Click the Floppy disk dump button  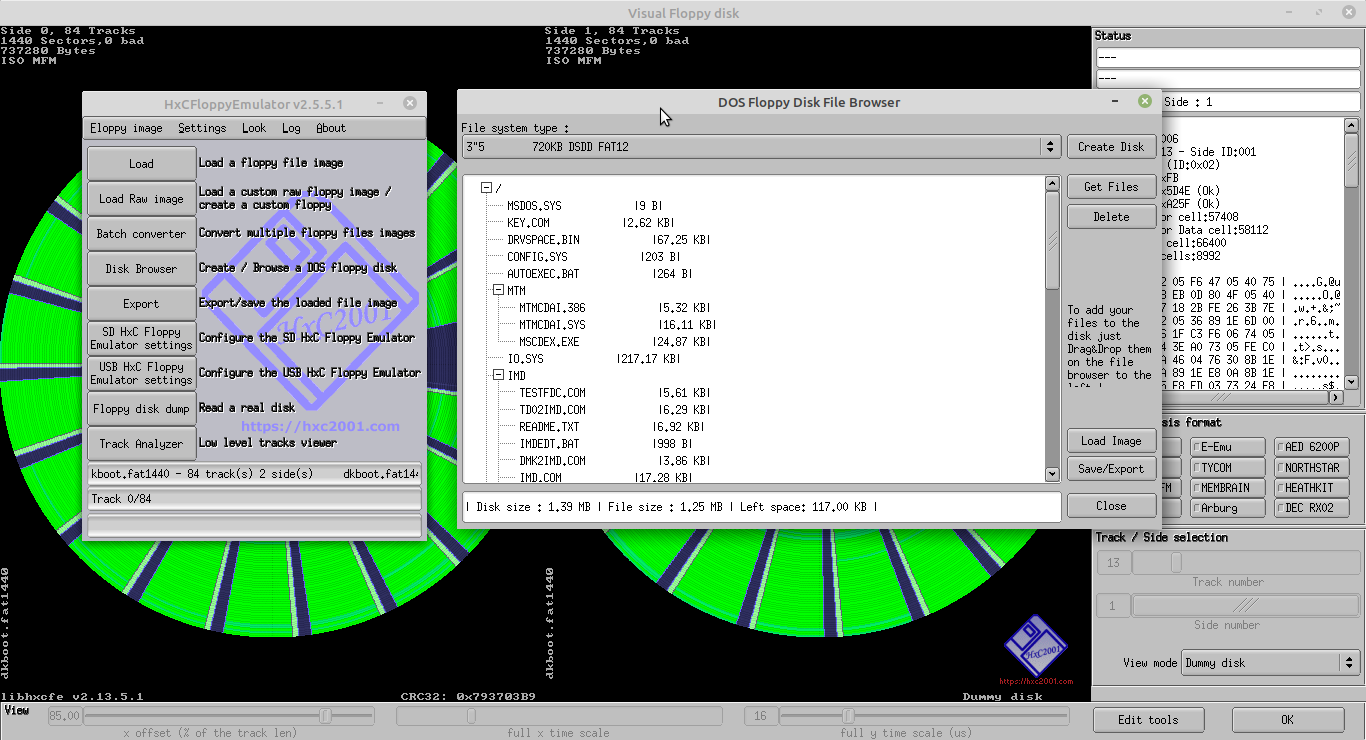click(141, 409)
